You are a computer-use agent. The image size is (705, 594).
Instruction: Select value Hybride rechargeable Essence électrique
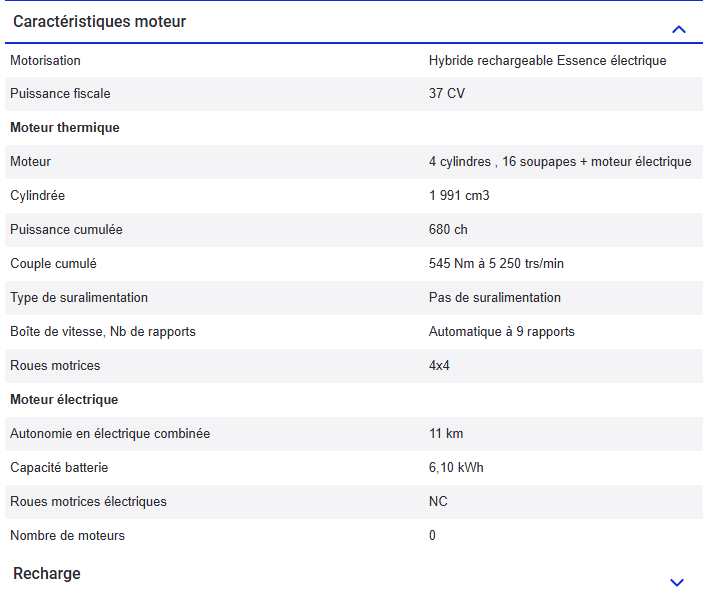coord(547,61)
